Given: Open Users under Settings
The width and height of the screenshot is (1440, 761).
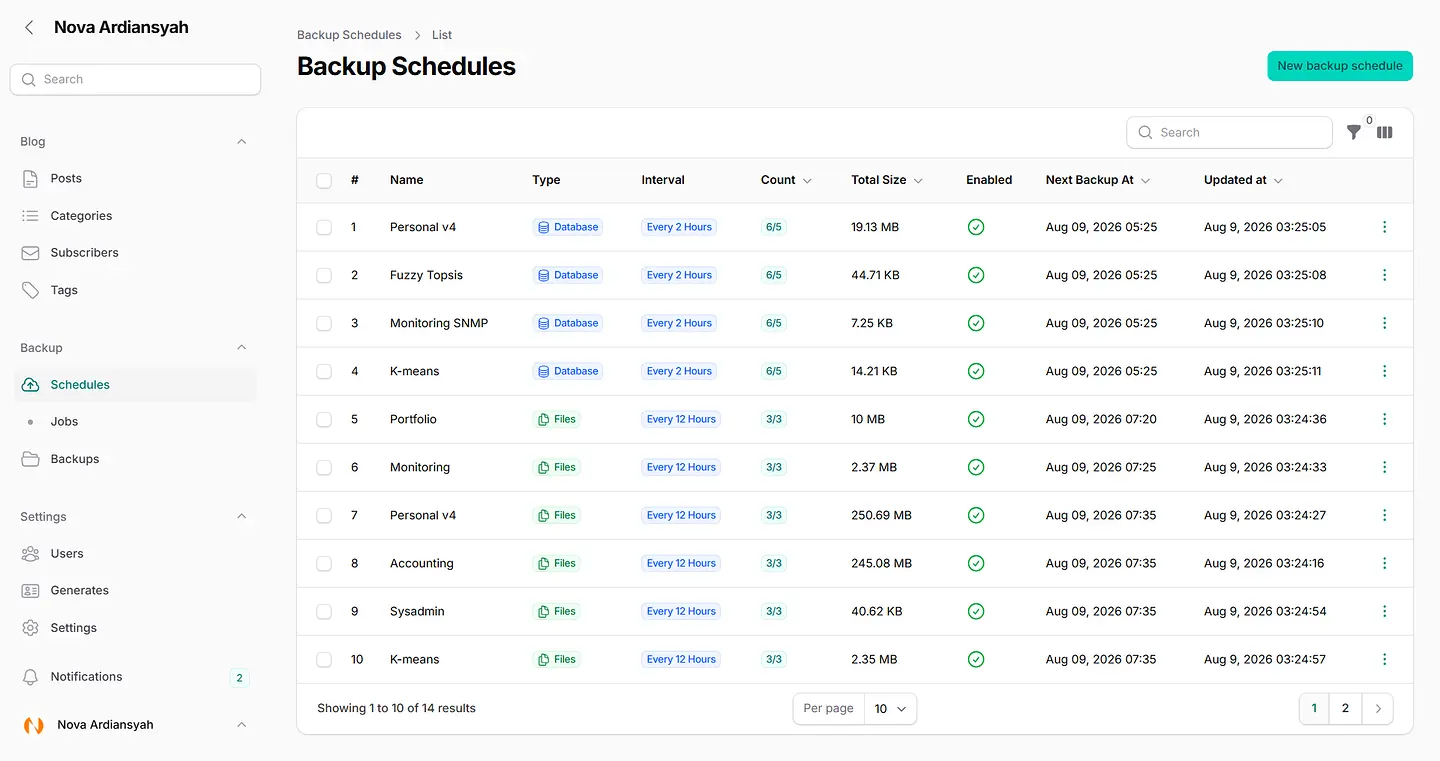Looking at the screenshot, I should click(135, 554).
